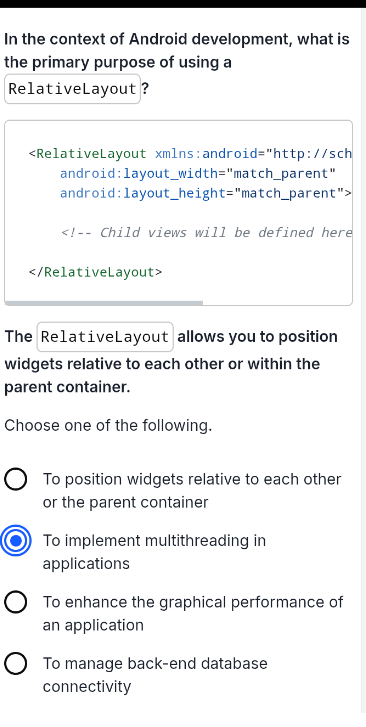Click the page vertical scrollbar on right edge

pyautogui.click(x=364, y=362)
